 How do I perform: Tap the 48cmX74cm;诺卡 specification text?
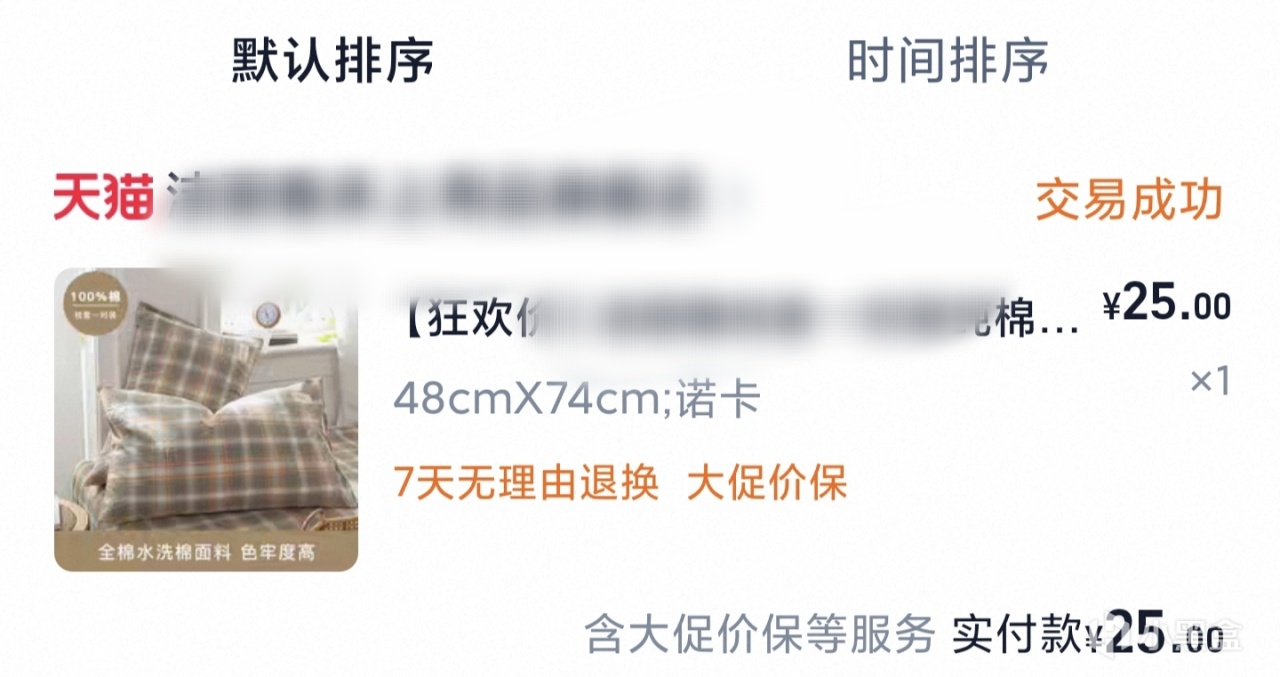tap(577, 401)
